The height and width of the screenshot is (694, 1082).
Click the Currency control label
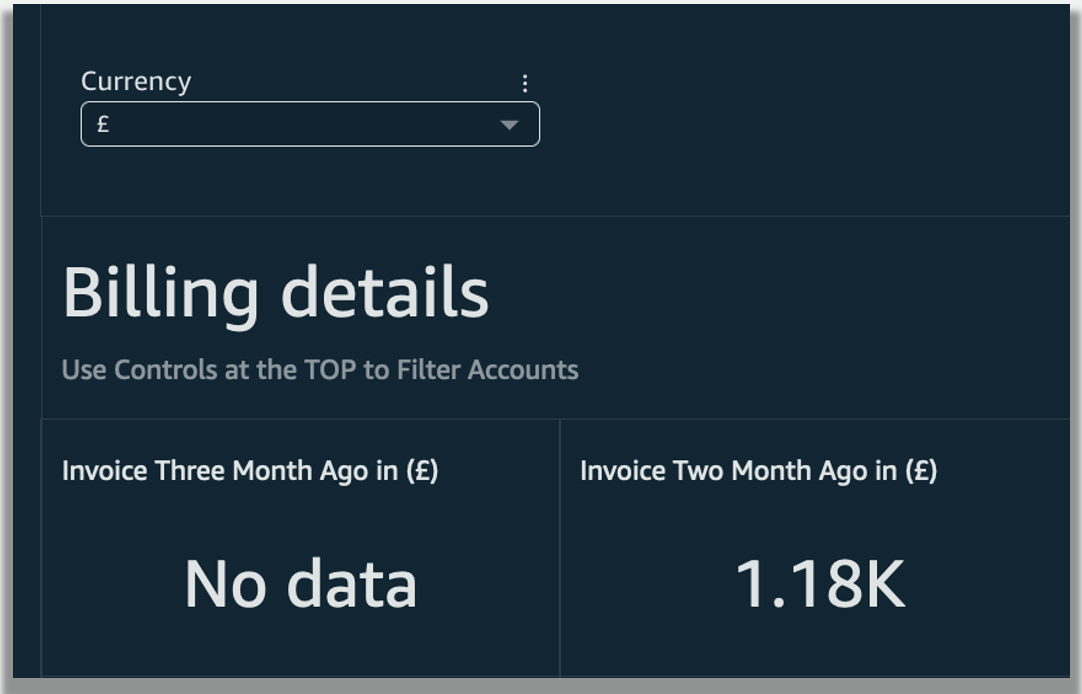[x=135, y=81]
